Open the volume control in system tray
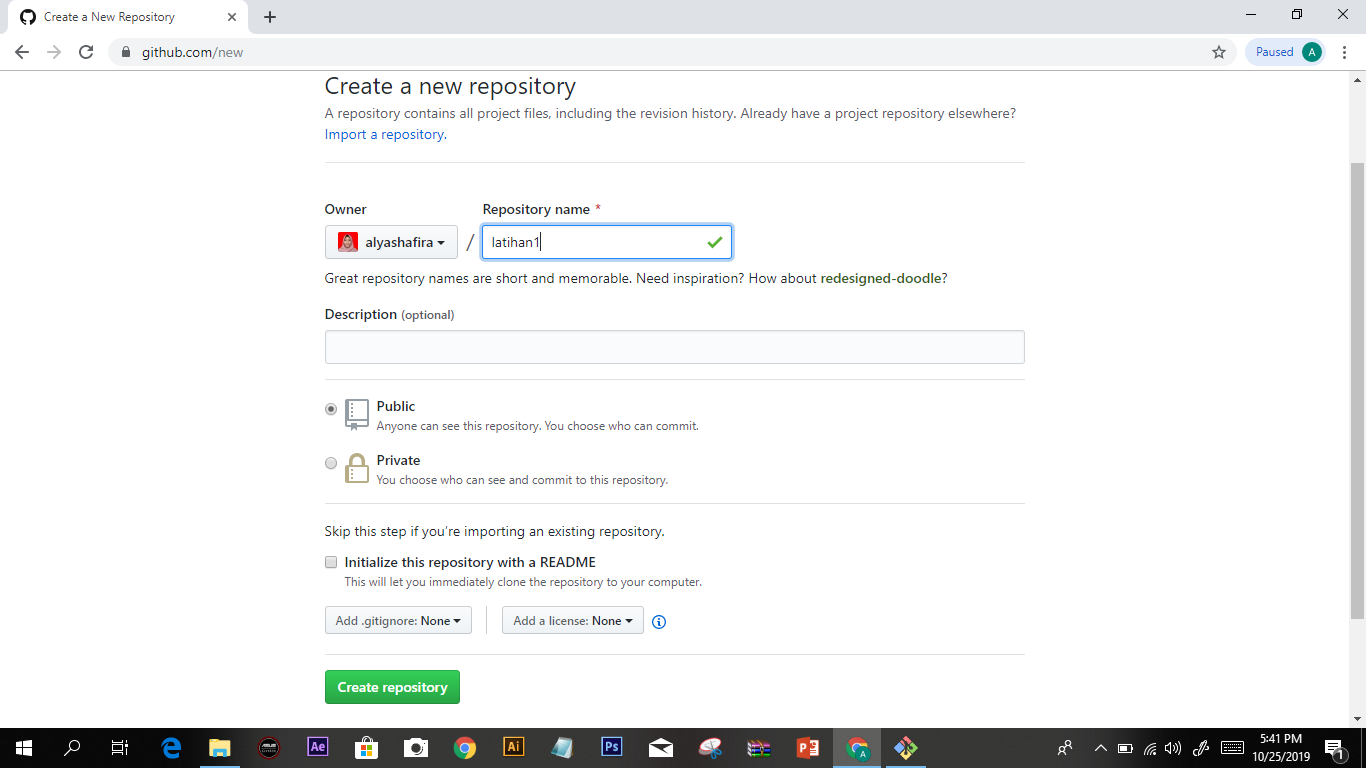Screen dimensions: 1366x768 click(1174, 747)
